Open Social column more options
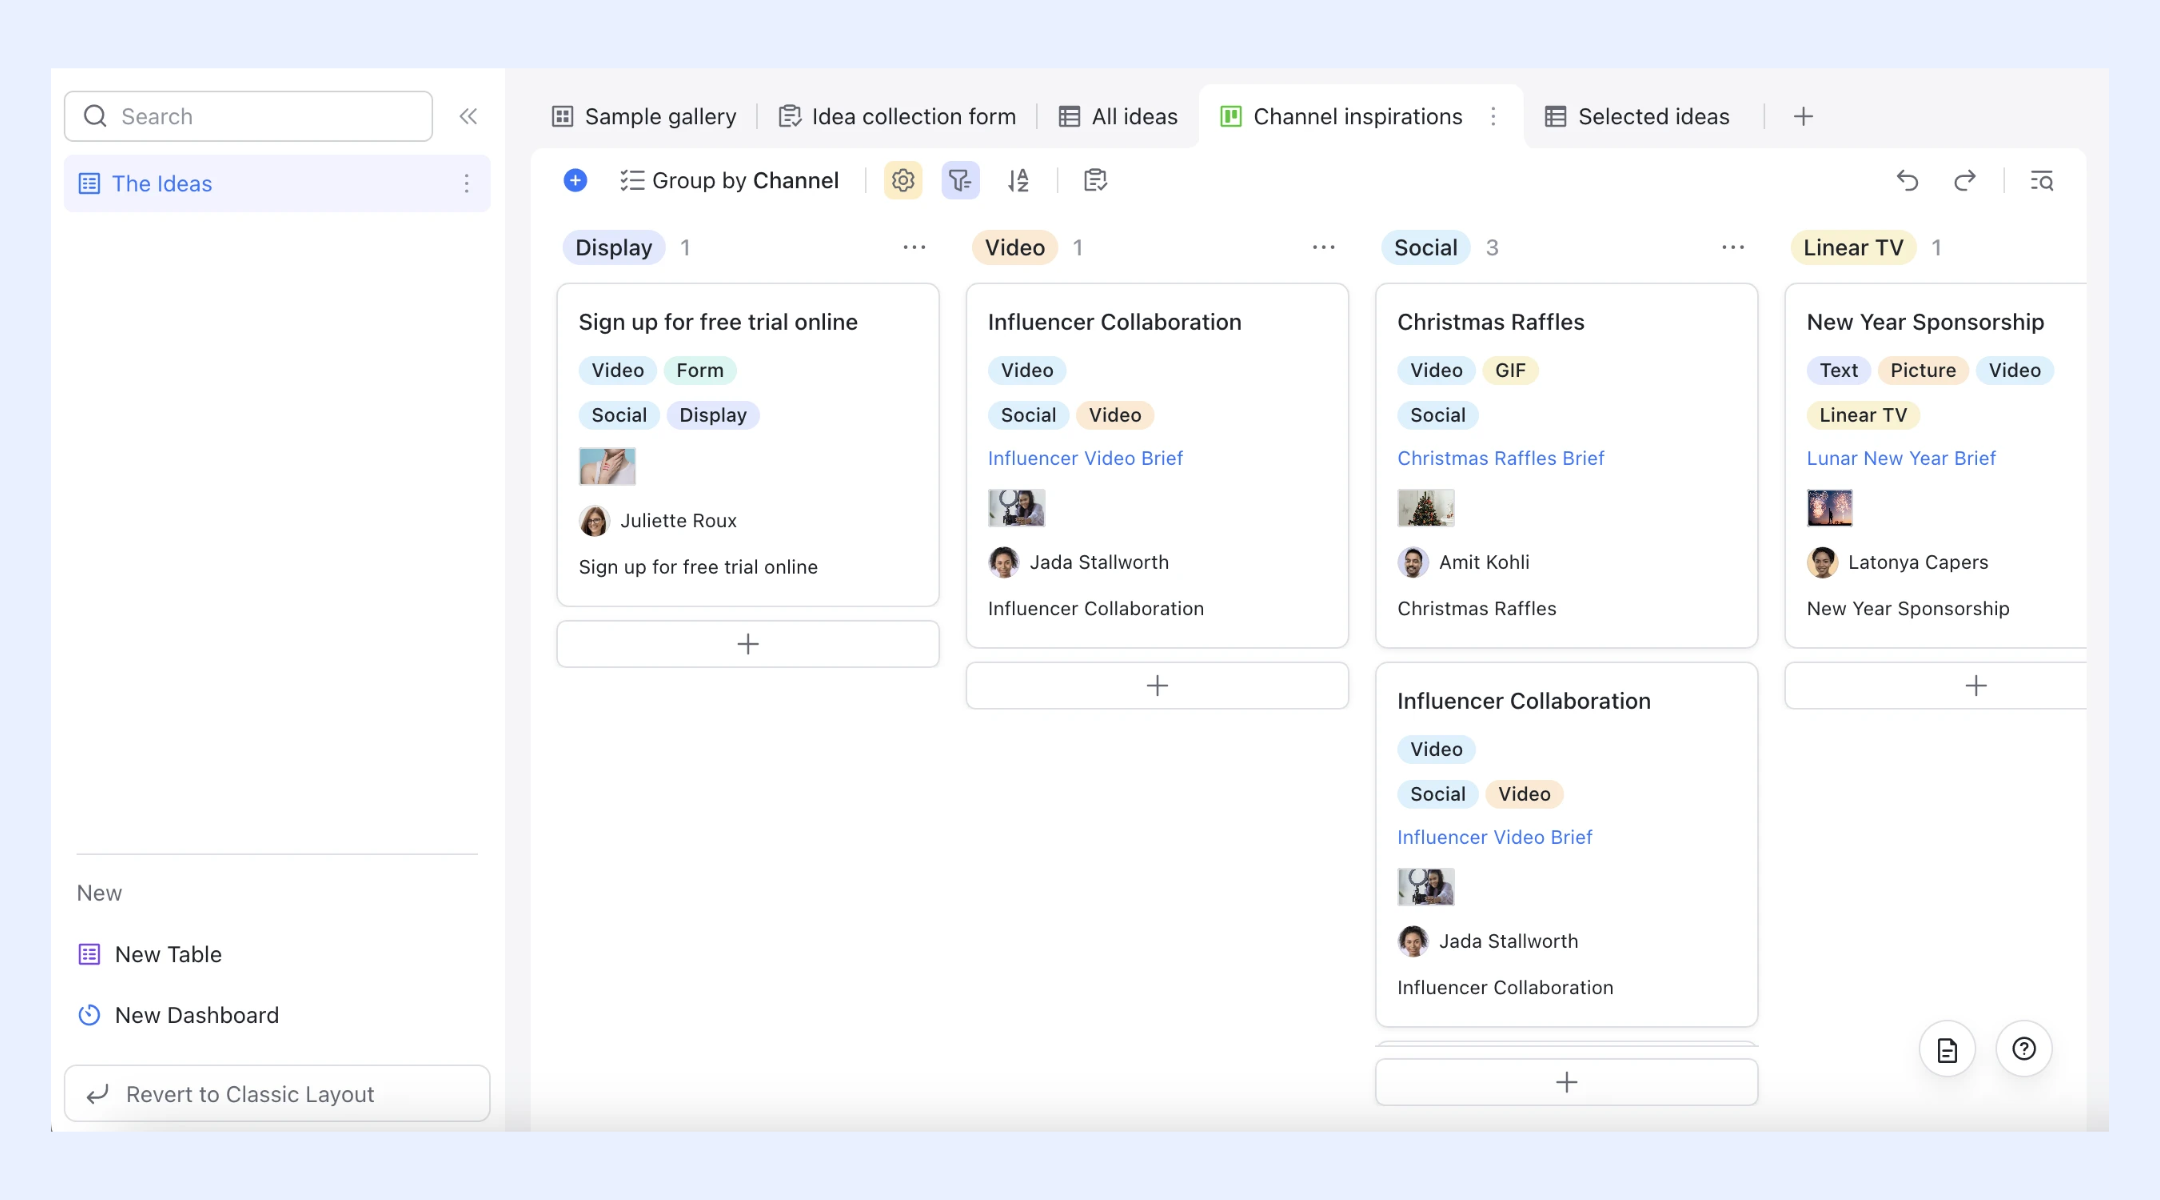Image resolution: width=2160 pixels, height=1200 pixels. coord(1733,247)
